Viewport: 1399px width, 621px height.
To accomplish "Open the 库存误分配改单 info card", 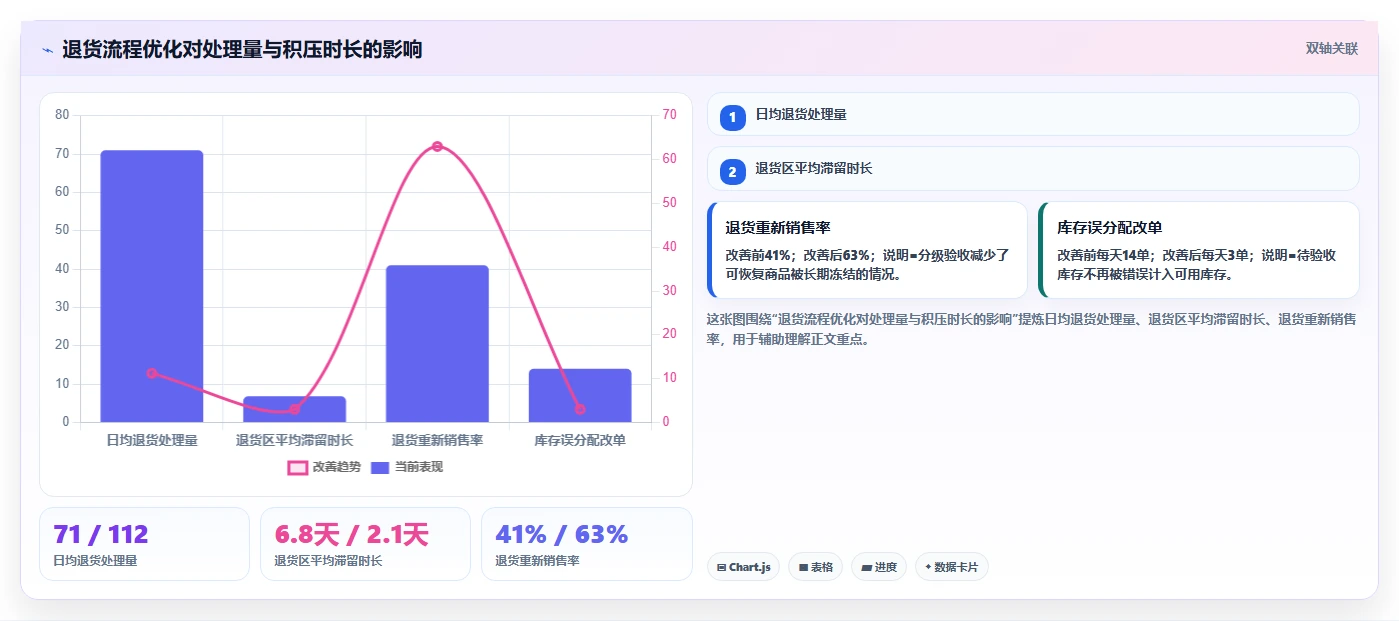I will (x=1199, y=250).
